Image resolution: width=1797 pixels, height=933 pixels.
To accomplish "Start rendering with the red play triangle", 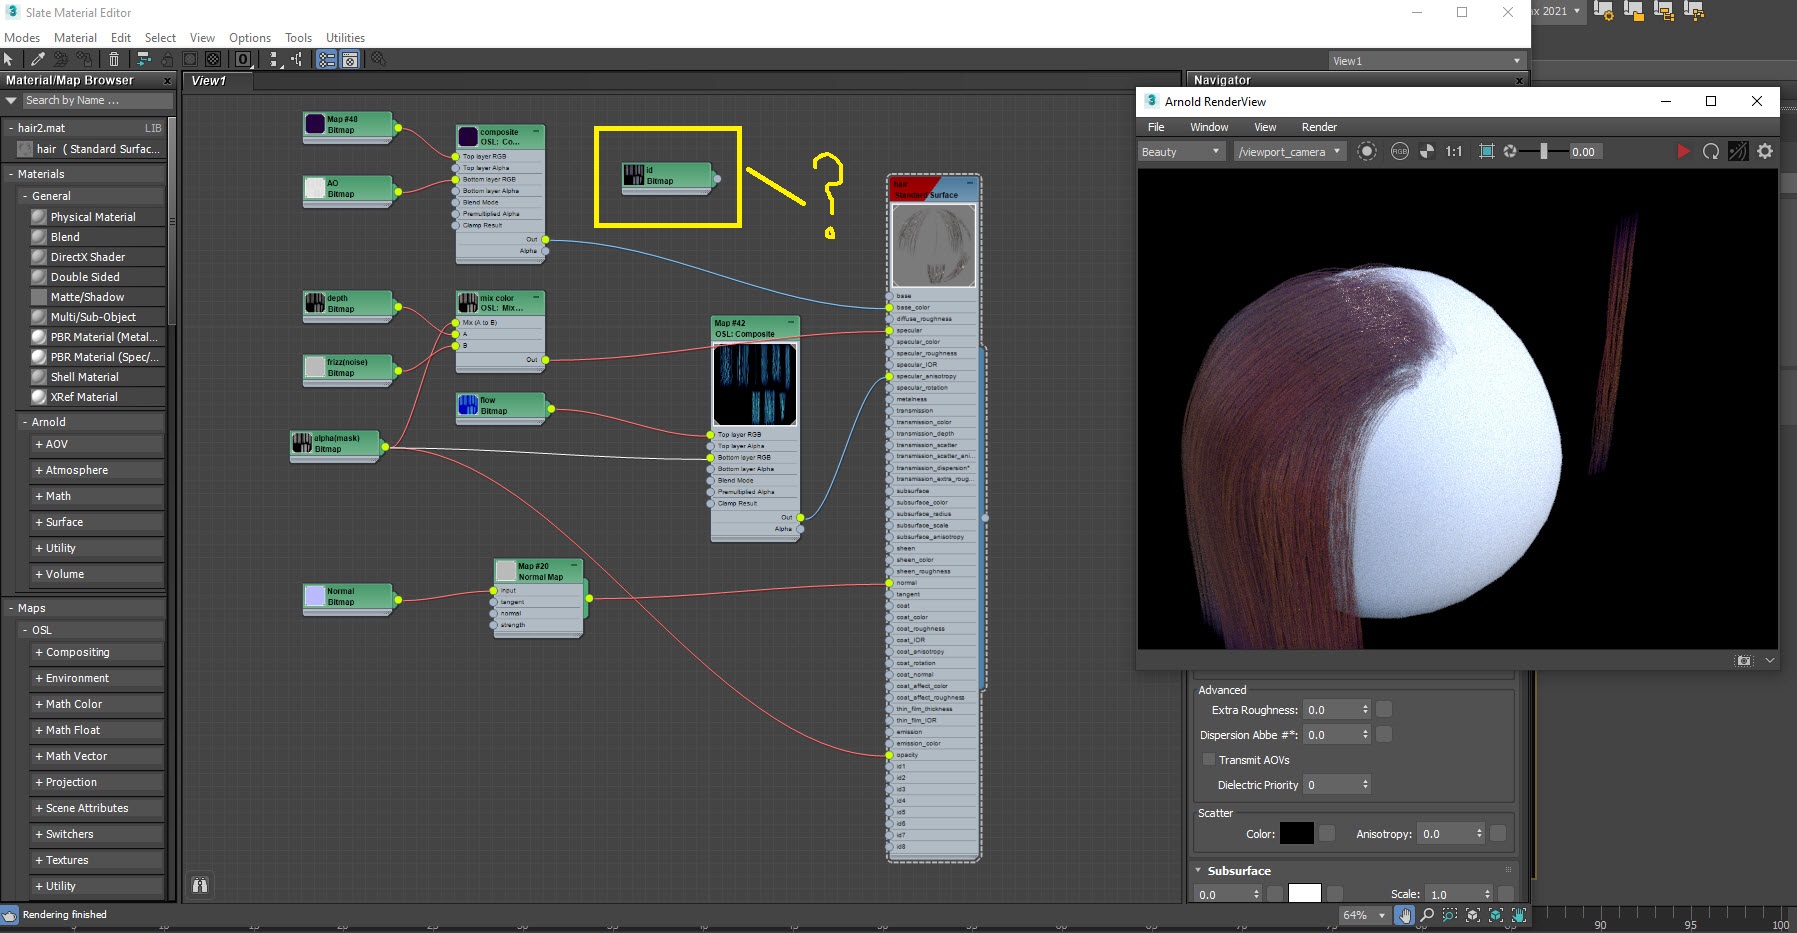I will [1684, 152].
